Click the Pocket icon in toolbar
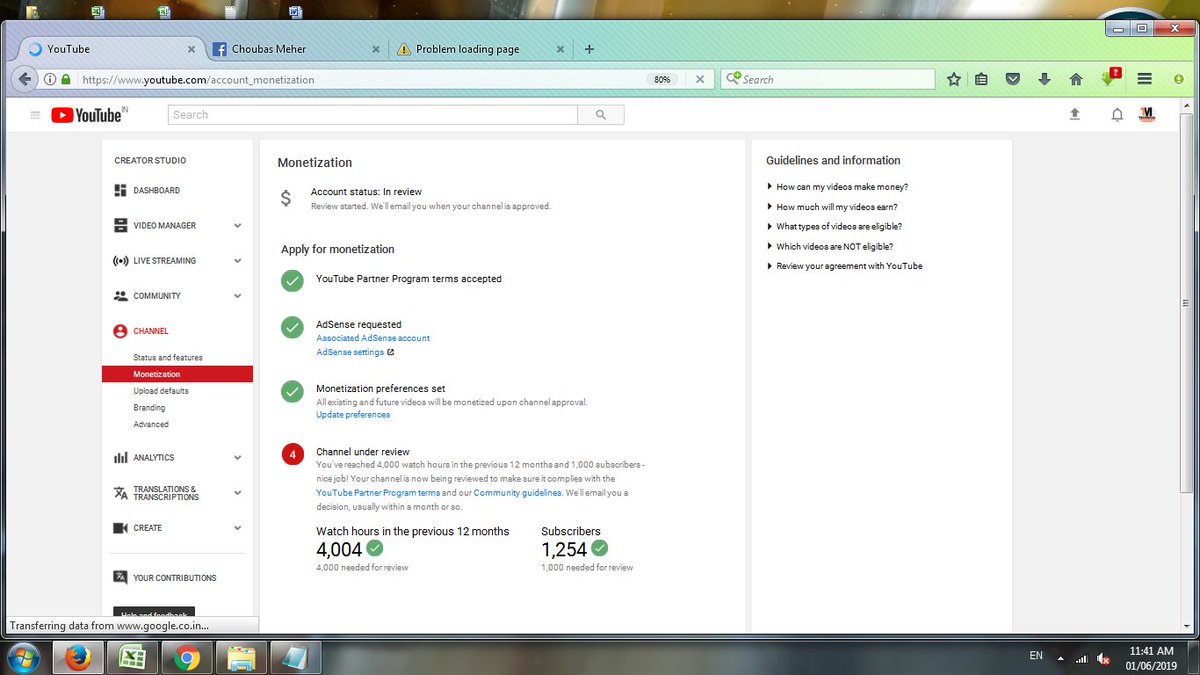 pos(1012,79)
